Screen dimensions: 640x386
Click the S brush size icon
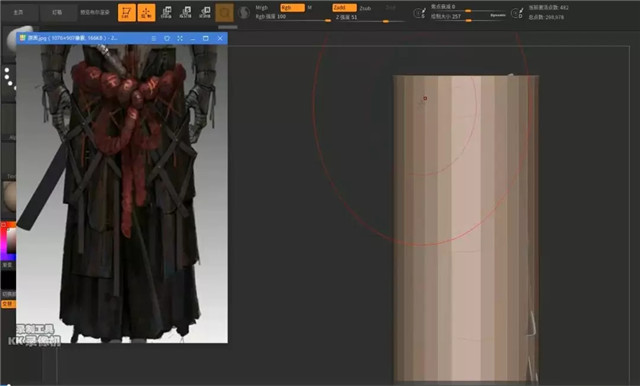(x=420, y=13)
